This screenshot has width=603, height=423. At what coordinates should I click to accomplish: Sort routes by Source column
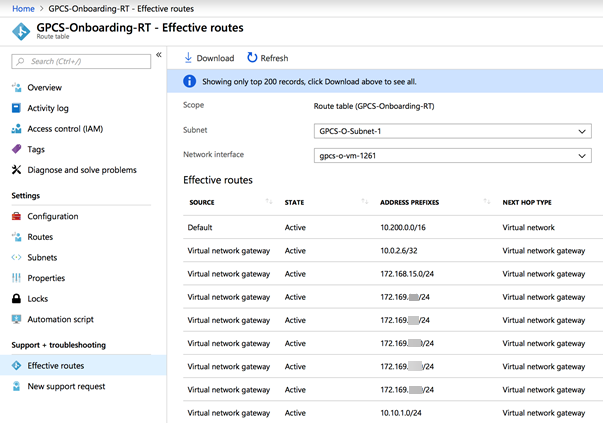pyautogui.click(x=268, y=202)
